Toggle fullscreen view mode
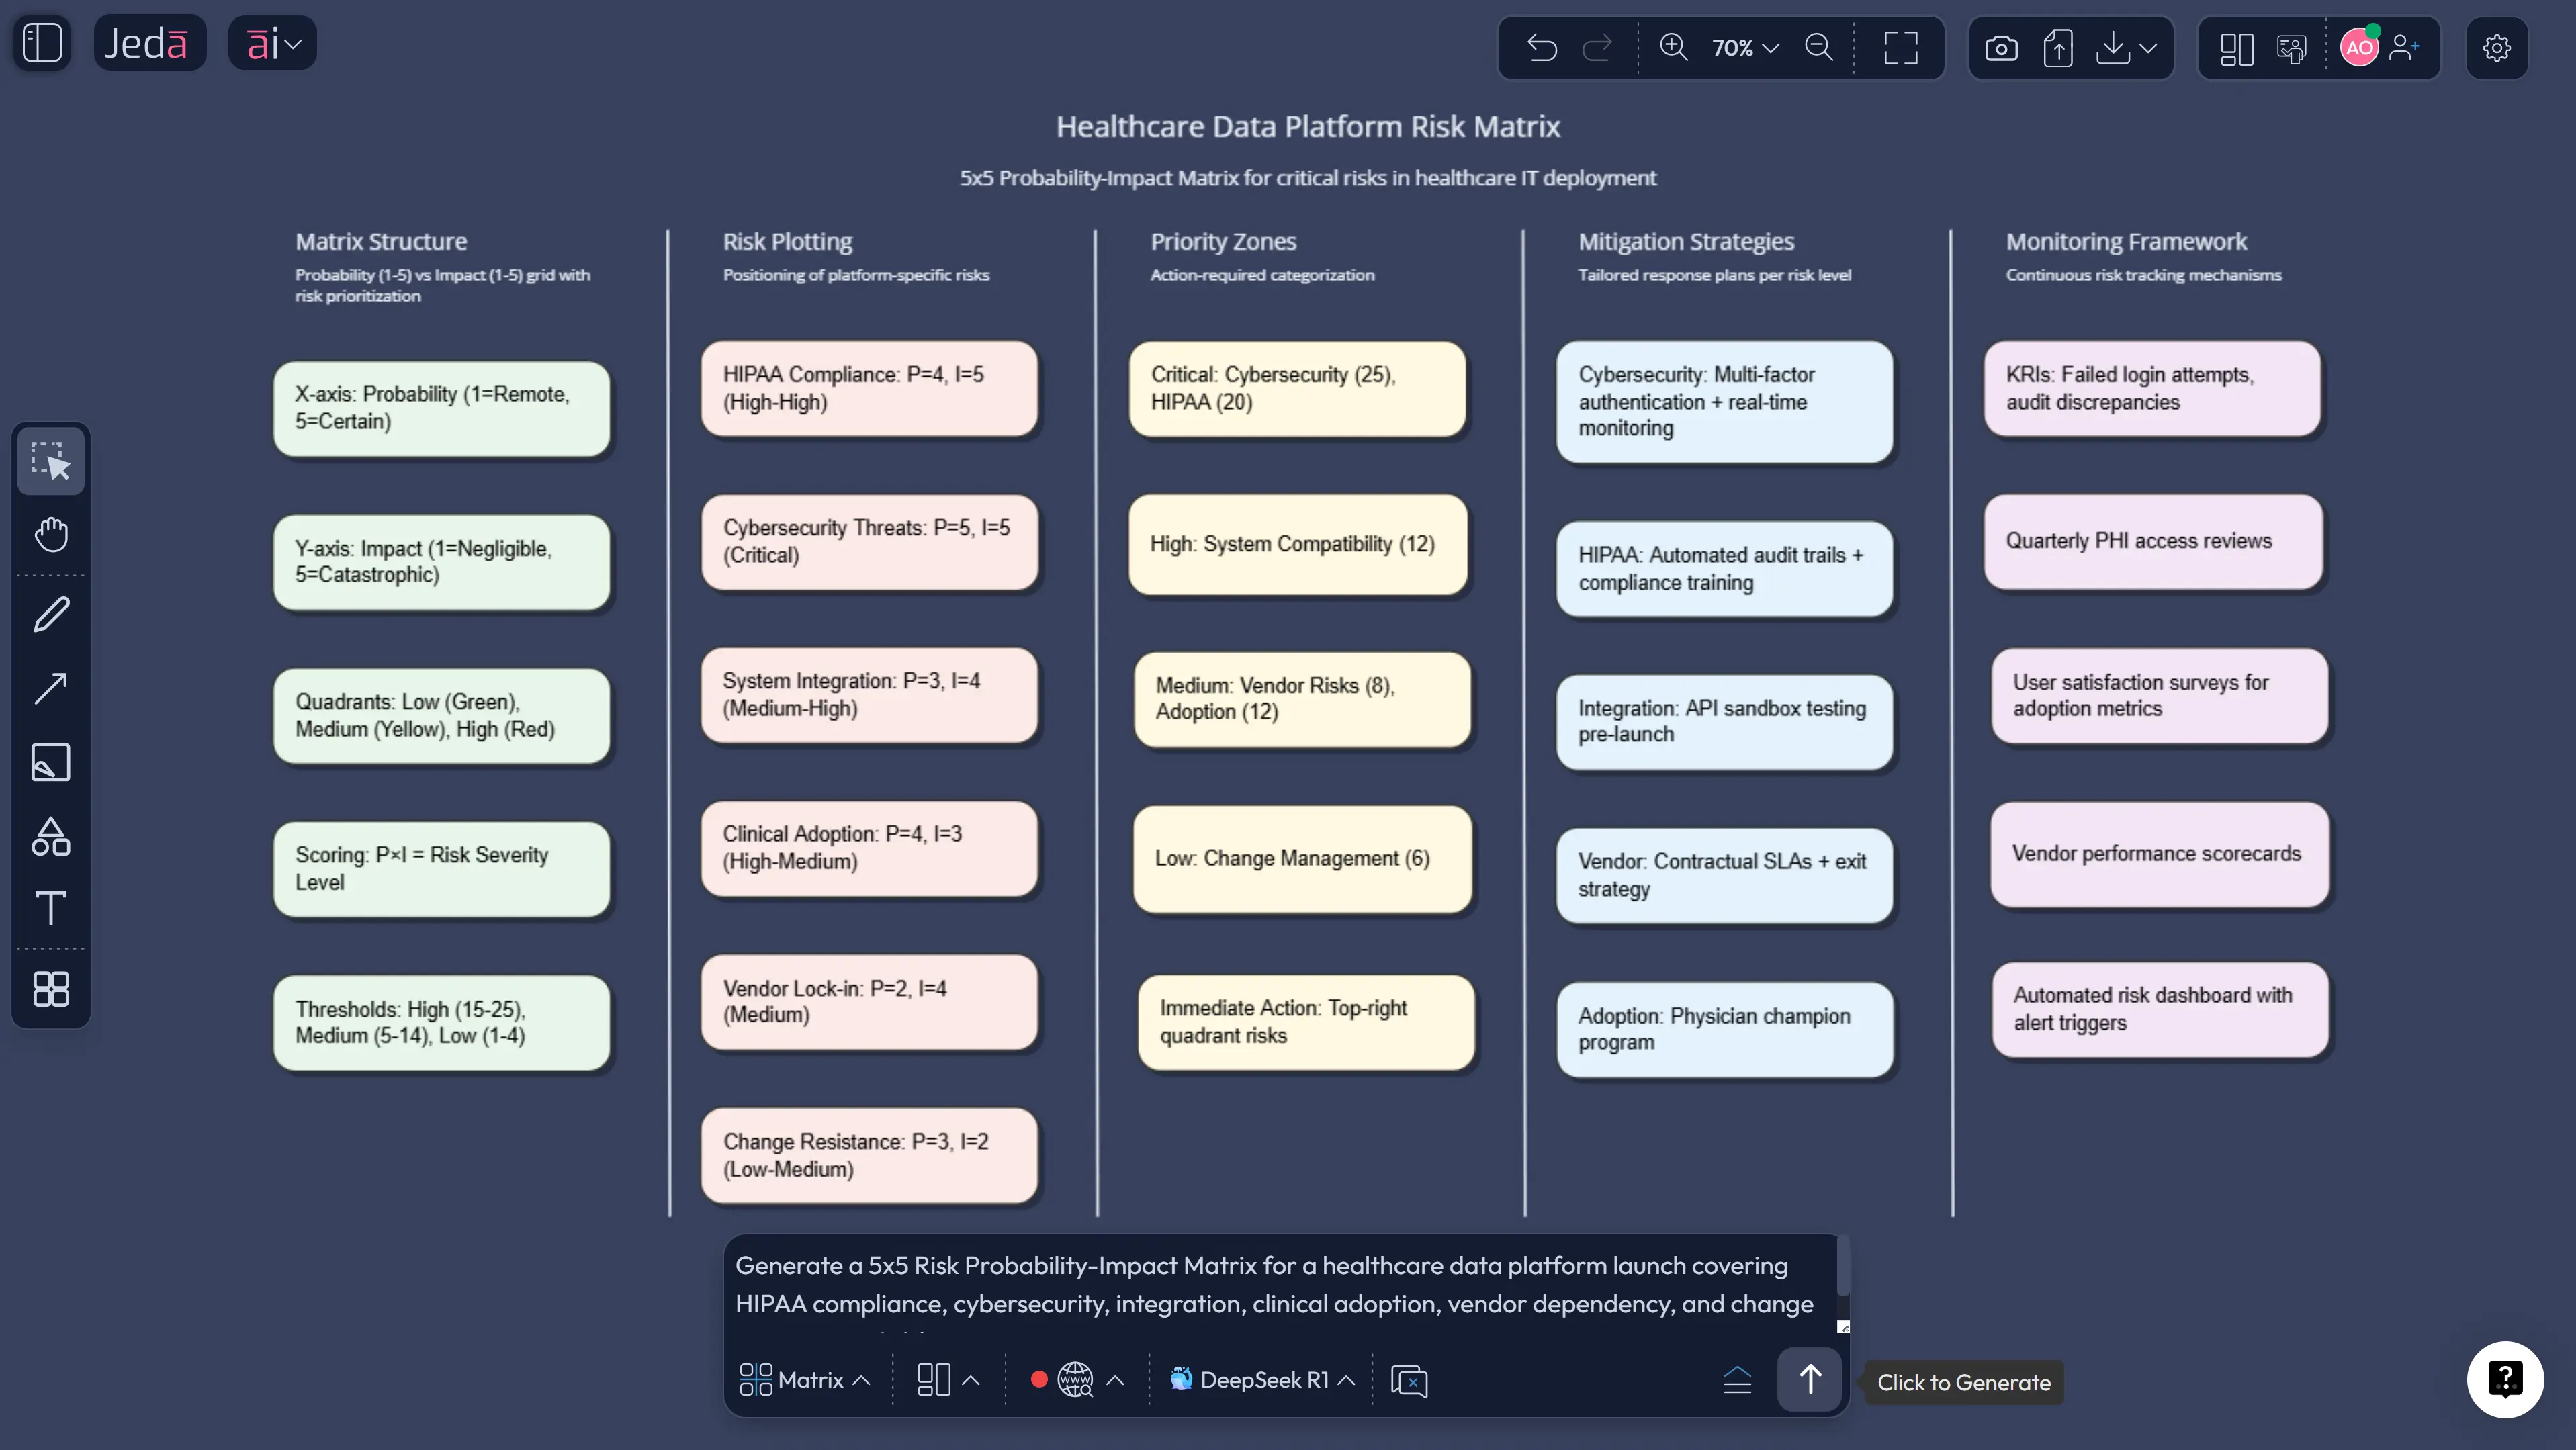This screenshot has height=1450, width=2576. (1900, 47)
